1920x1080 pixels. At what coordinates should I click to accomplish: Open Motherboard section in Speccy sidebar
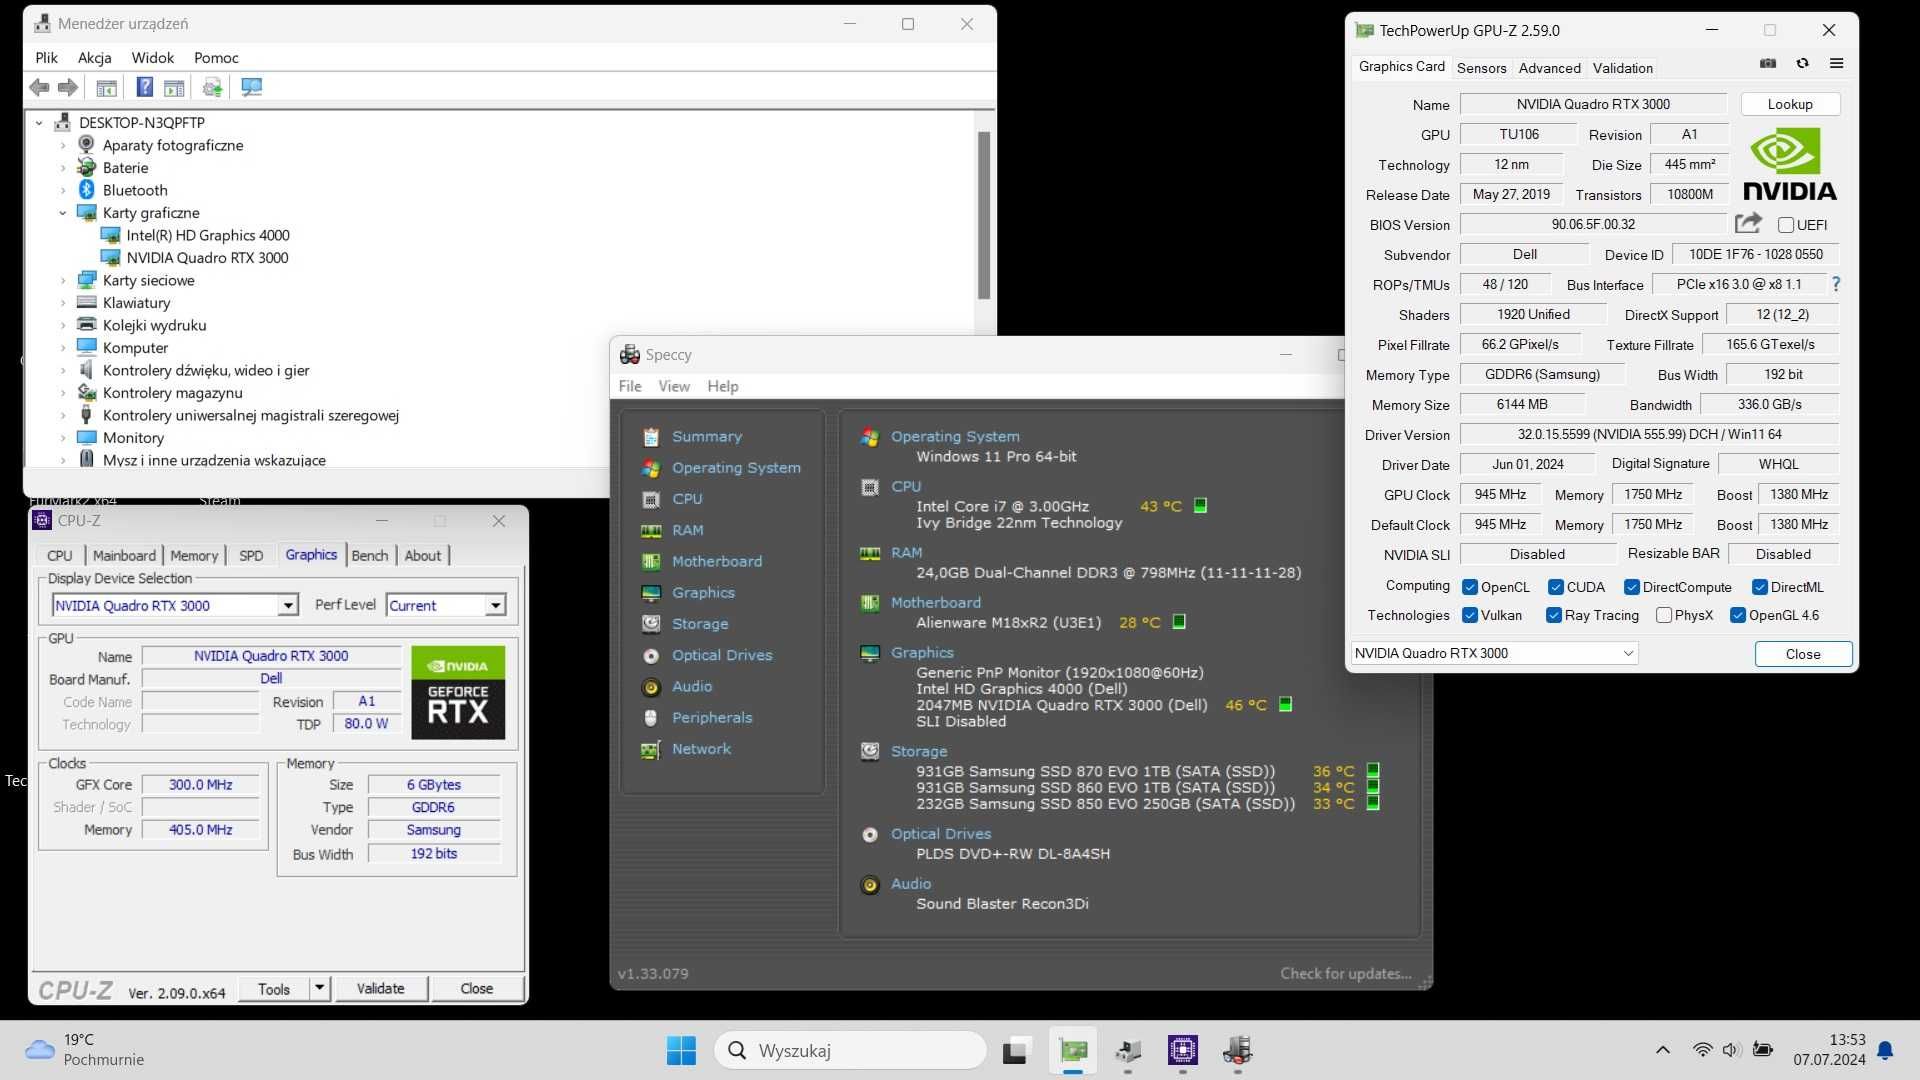point(717,562)
